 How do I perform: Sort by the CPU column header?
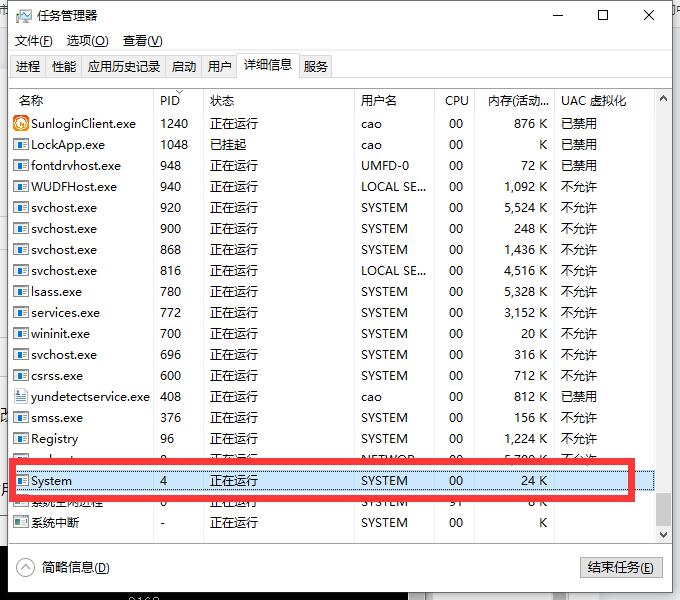[x=454, y=101]
